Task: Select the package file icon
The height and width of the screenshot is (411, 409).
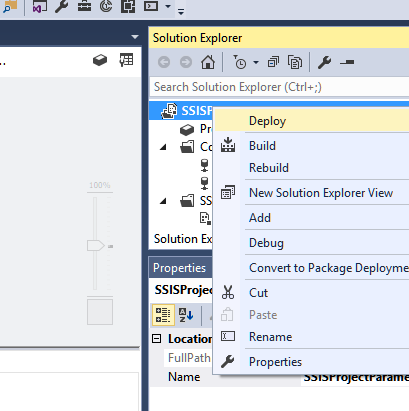Action: (205, 218)
